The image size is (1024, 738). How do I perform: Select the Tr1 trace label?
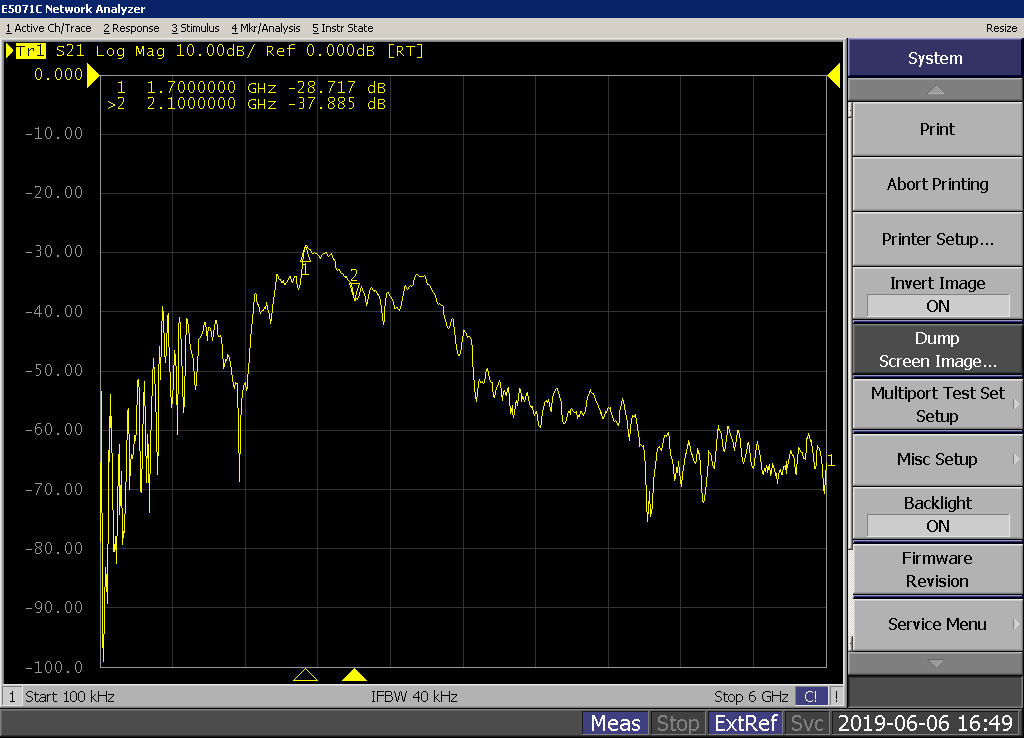(x=30, y=51)
